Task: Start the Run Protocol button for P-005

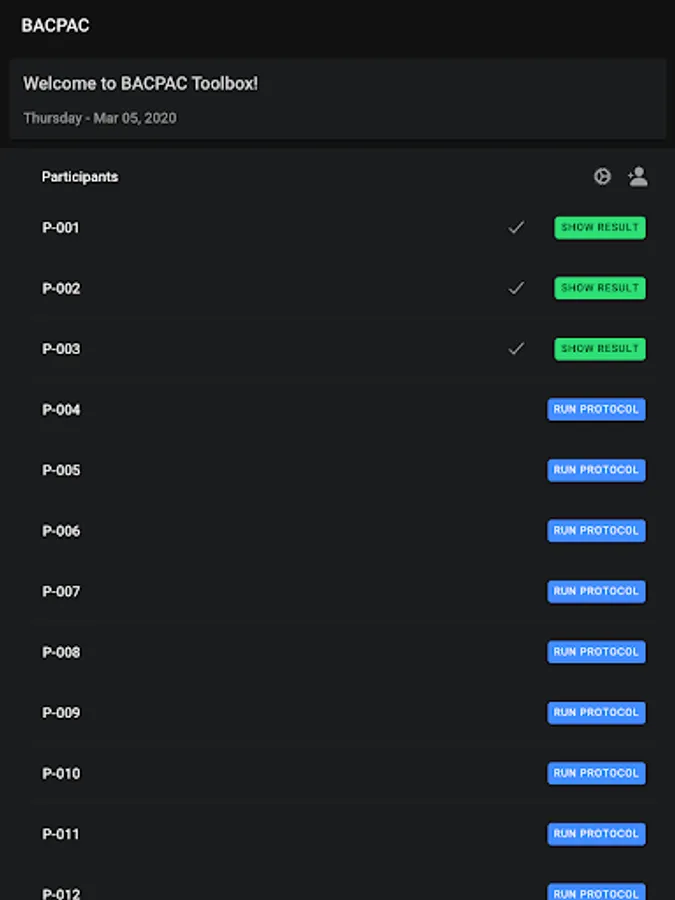Action: (x=596, y=470)
